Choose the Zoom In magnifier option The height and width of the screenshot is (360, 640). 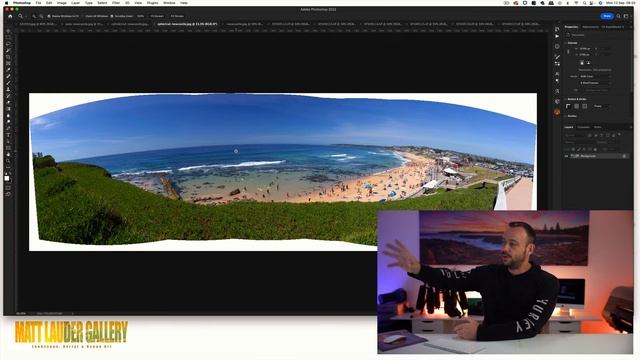34,16
